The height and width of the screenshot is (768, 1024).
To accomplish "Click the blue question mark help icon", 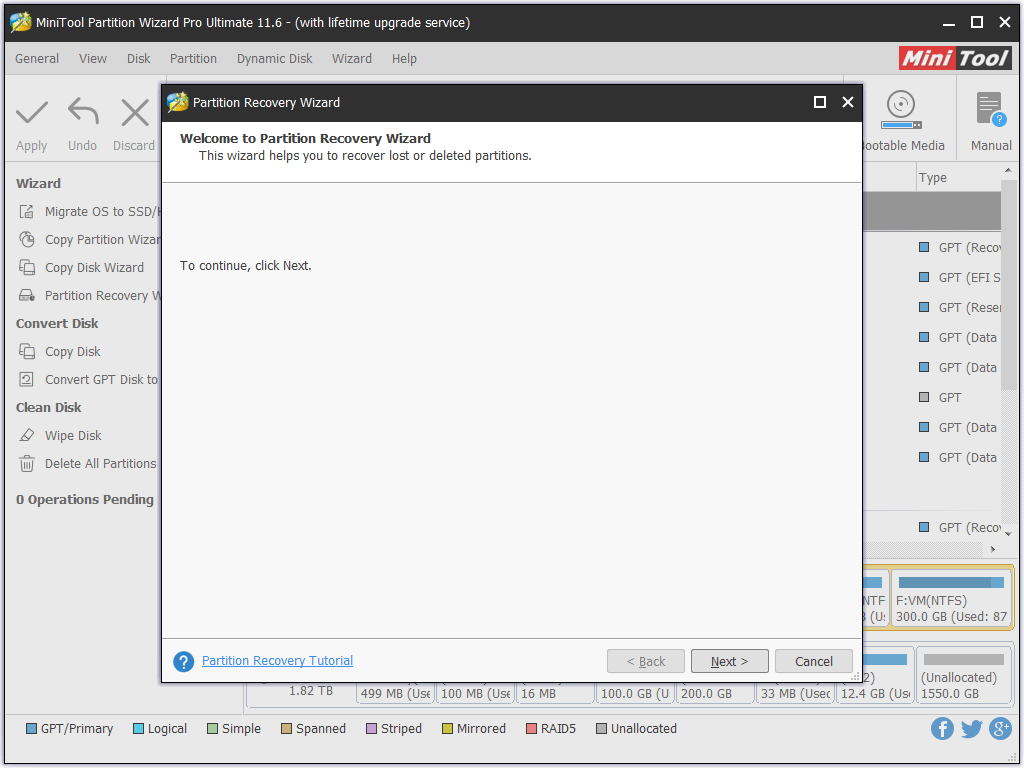I will [x=184, y=662].
